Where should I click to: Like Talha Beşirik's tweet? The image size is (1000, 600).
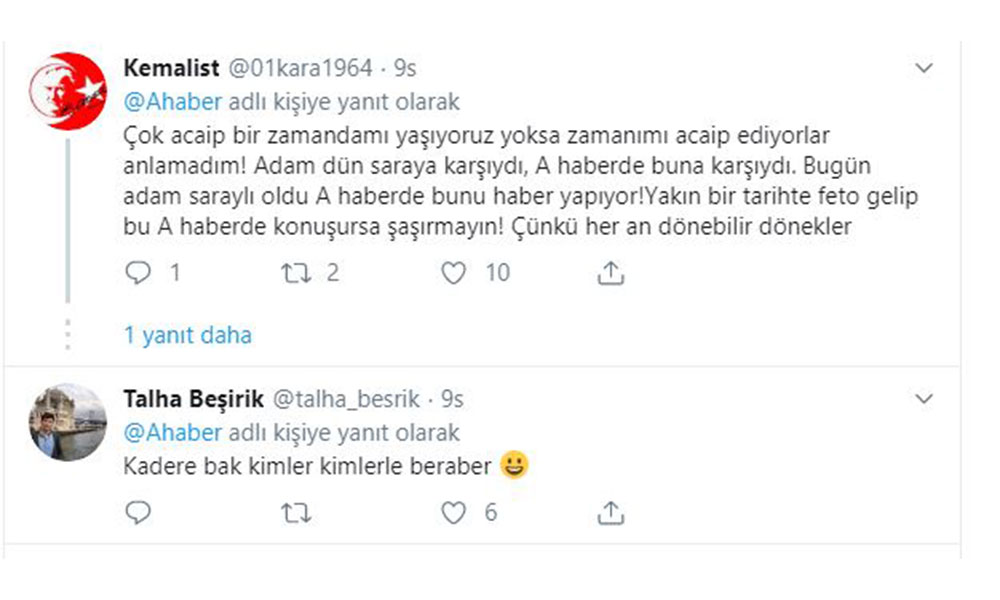pos(454,513)
